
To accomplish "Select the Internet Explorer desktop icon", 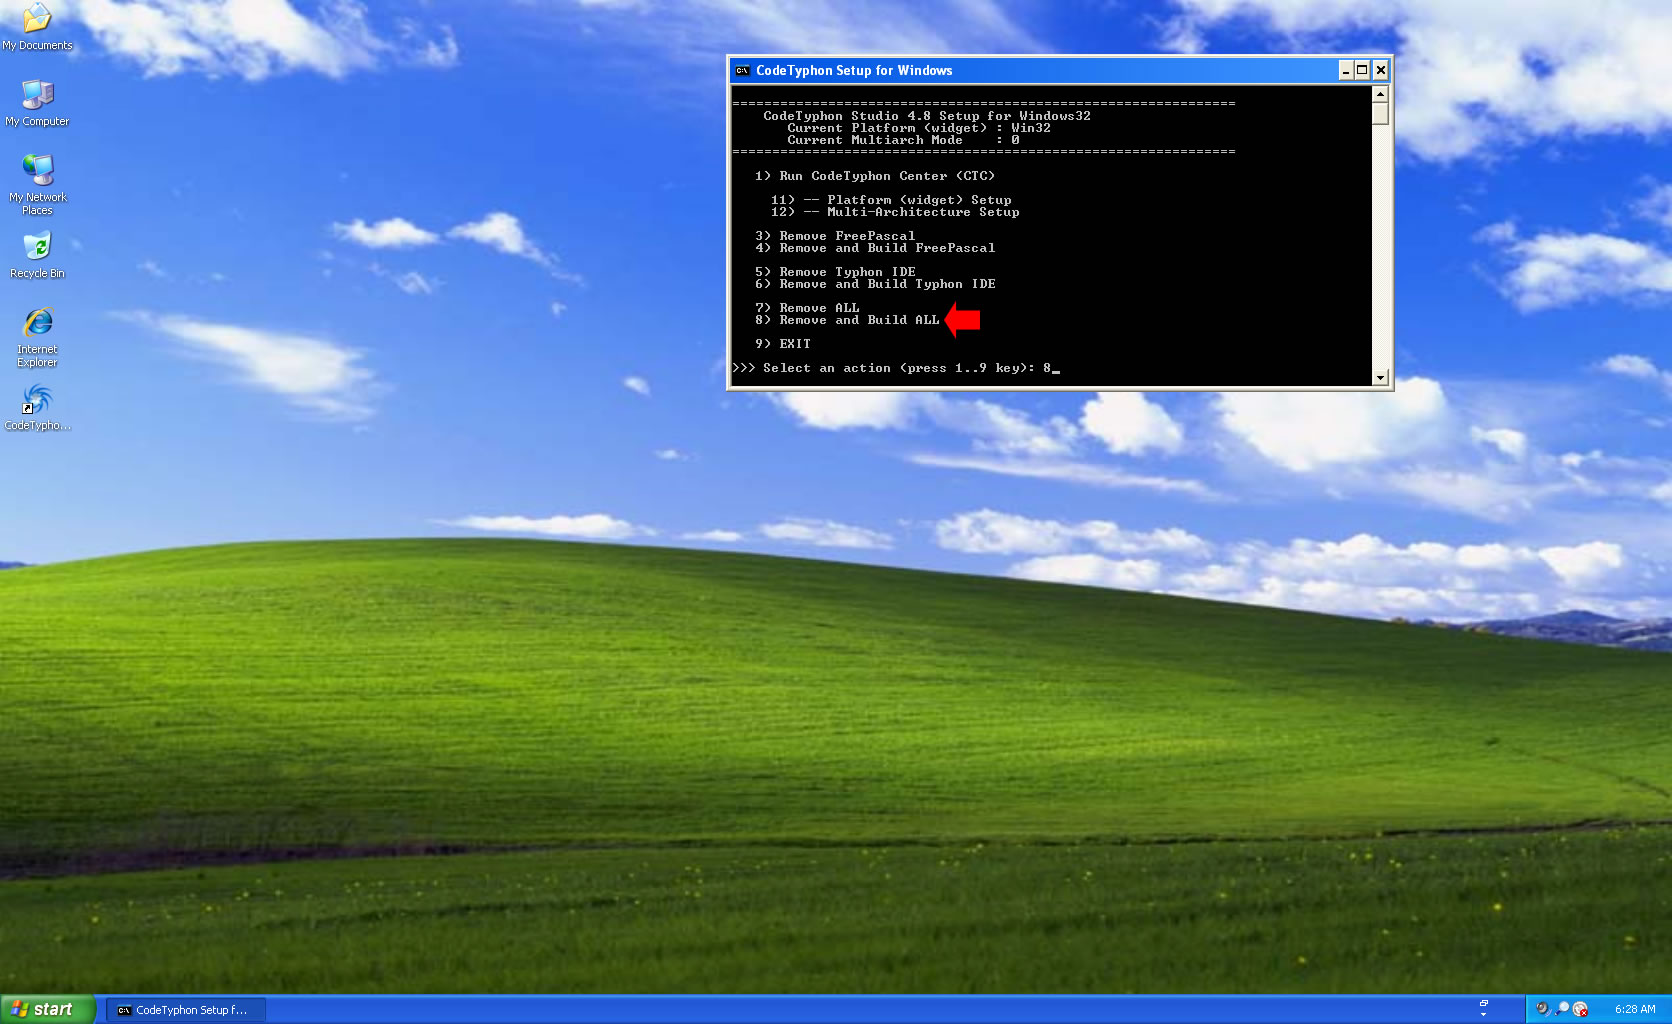I will coord(37,338).
